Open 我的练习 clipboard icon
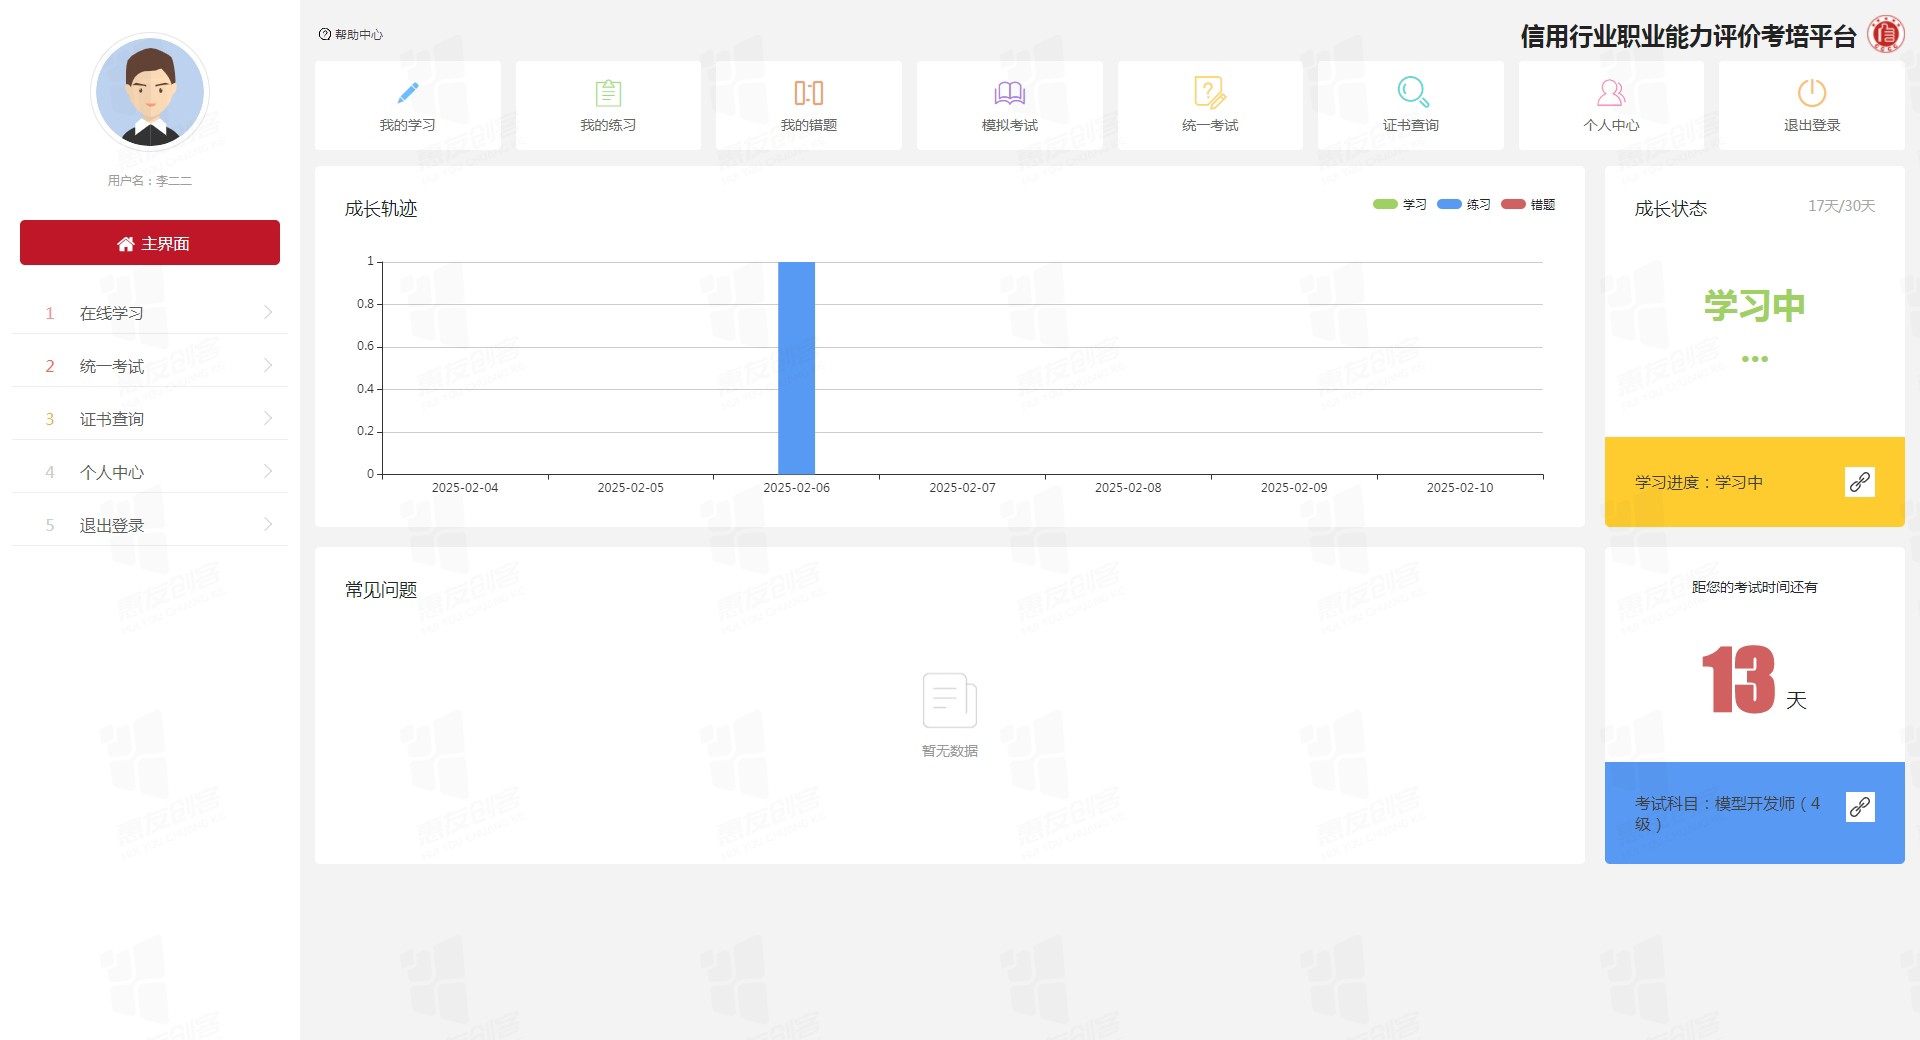This screenshot has width=1920, height=1040. [608, 93]
